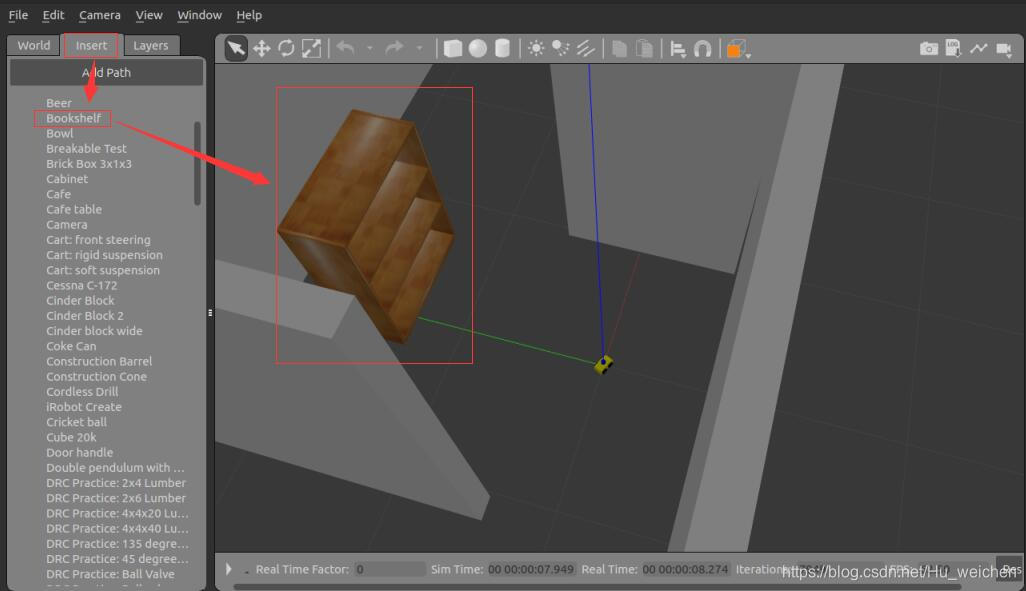Select Brick Box 3x1x3 model

89,164
